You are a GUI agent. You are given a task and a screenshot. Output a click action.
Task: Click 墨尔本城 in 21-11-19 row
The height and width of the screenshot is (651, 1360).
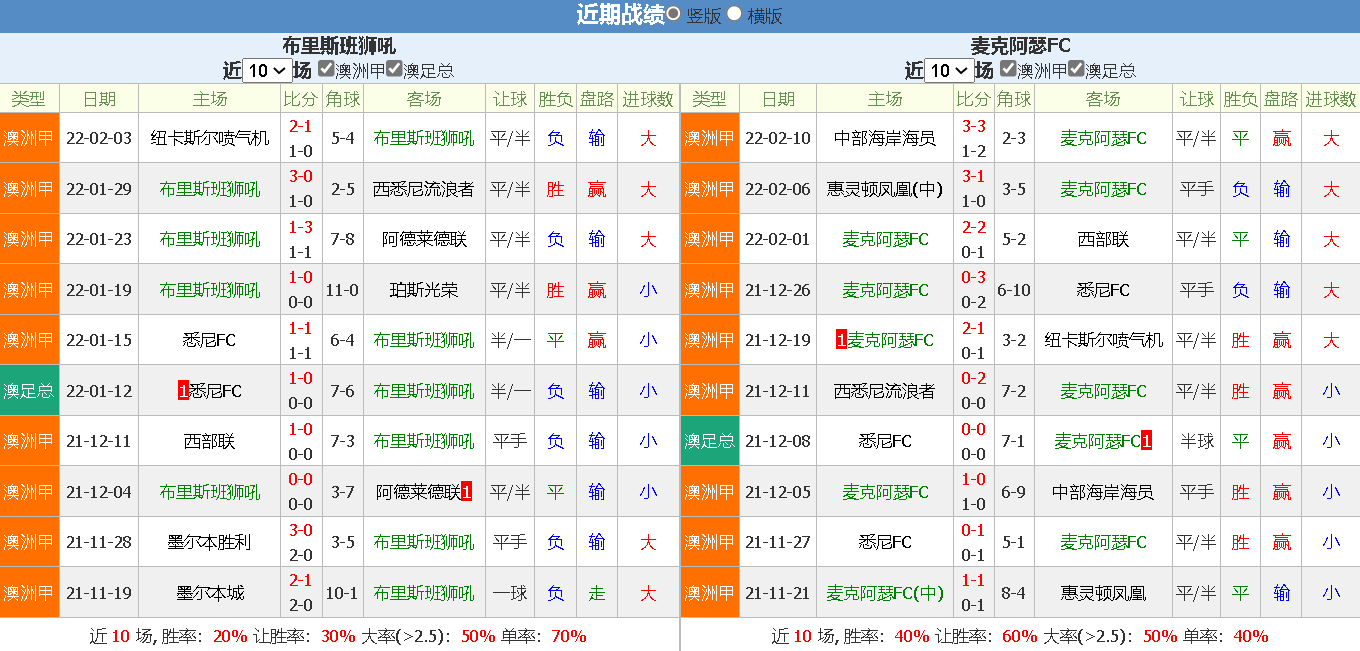(x=210, y=593)
